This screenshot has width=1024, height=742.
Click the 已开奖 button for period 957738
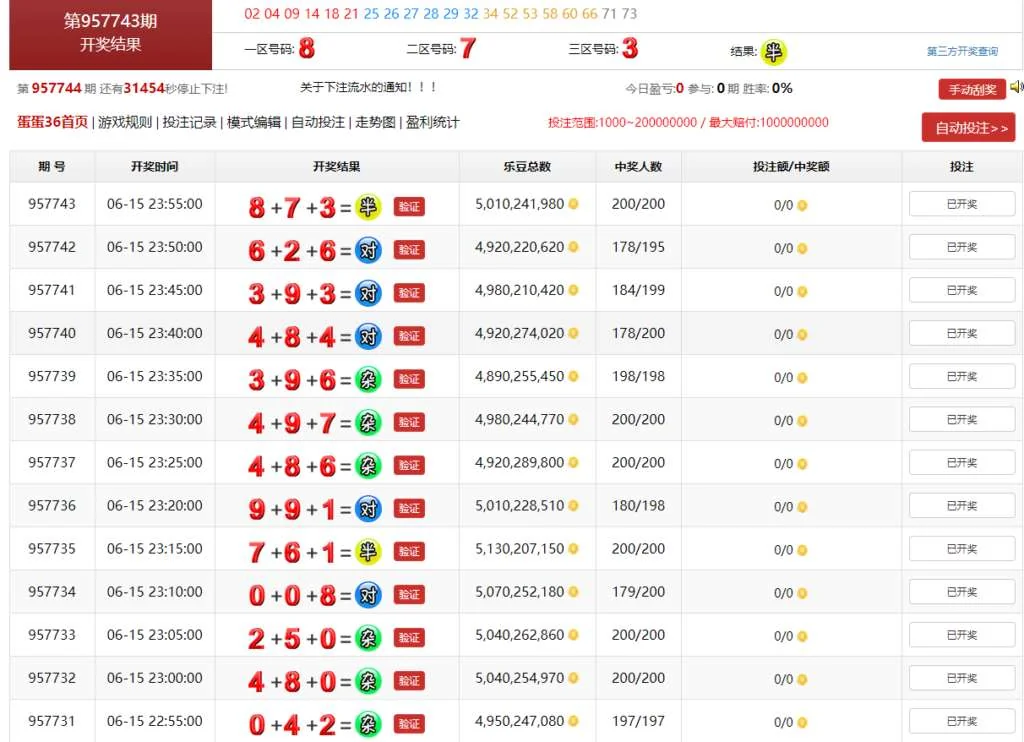coord(961,420)
